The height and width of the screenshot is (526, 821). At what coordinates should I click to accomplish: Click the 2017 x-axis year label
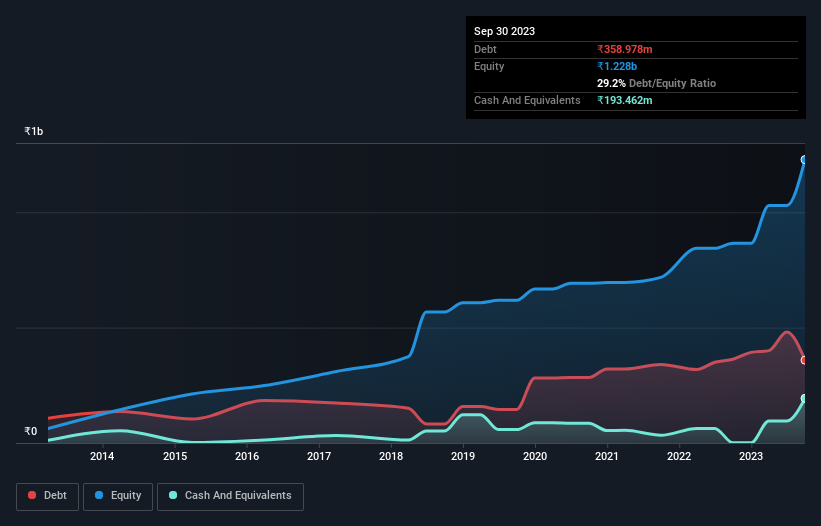(x=319, y=456)
